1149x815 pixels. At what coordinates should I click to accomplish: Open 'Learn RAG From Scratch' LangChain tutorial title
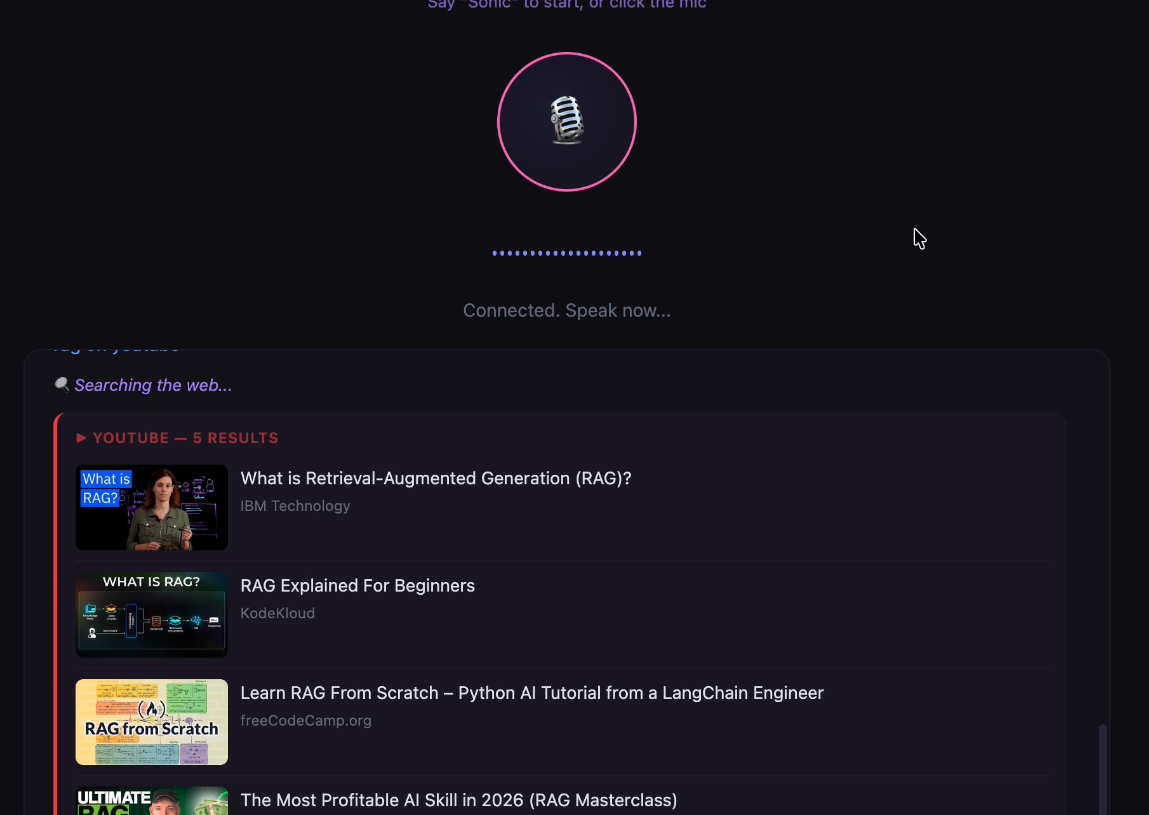[x=532, y=693]
